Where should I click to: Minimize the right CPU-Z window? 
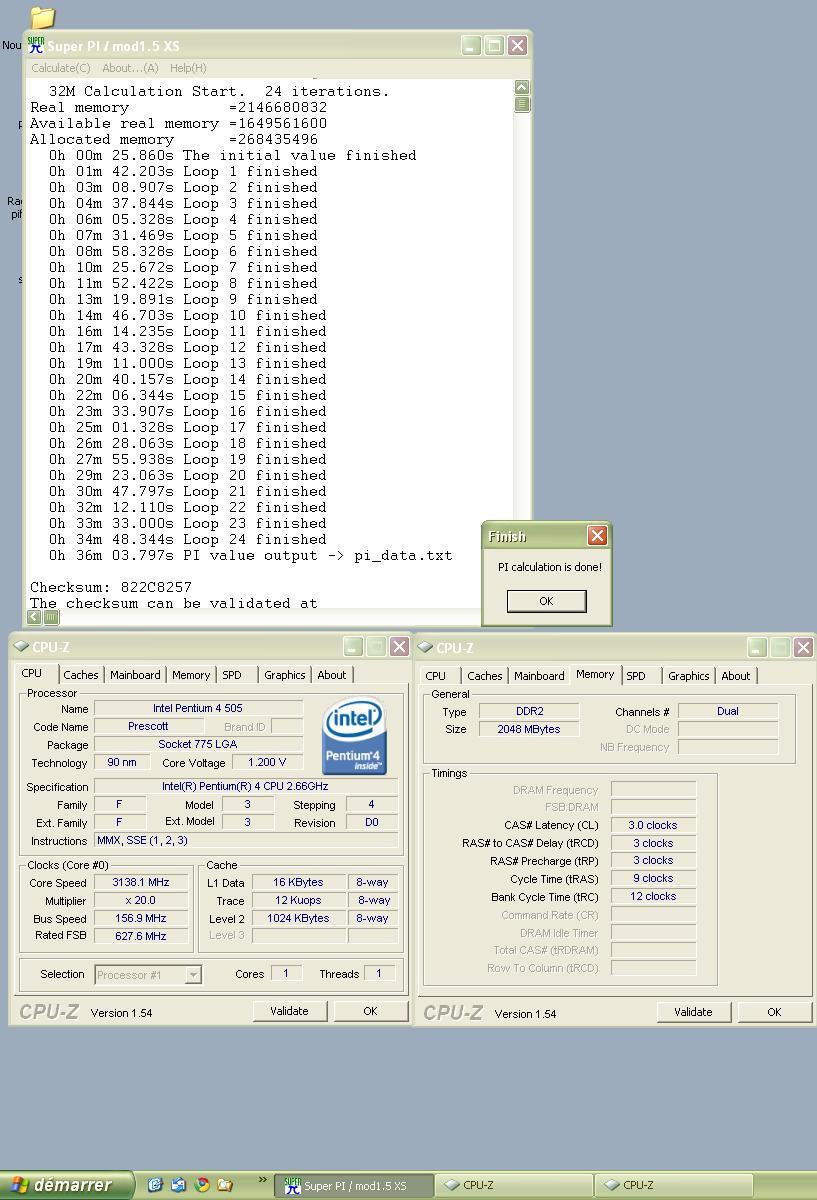[x=756, y=648]
